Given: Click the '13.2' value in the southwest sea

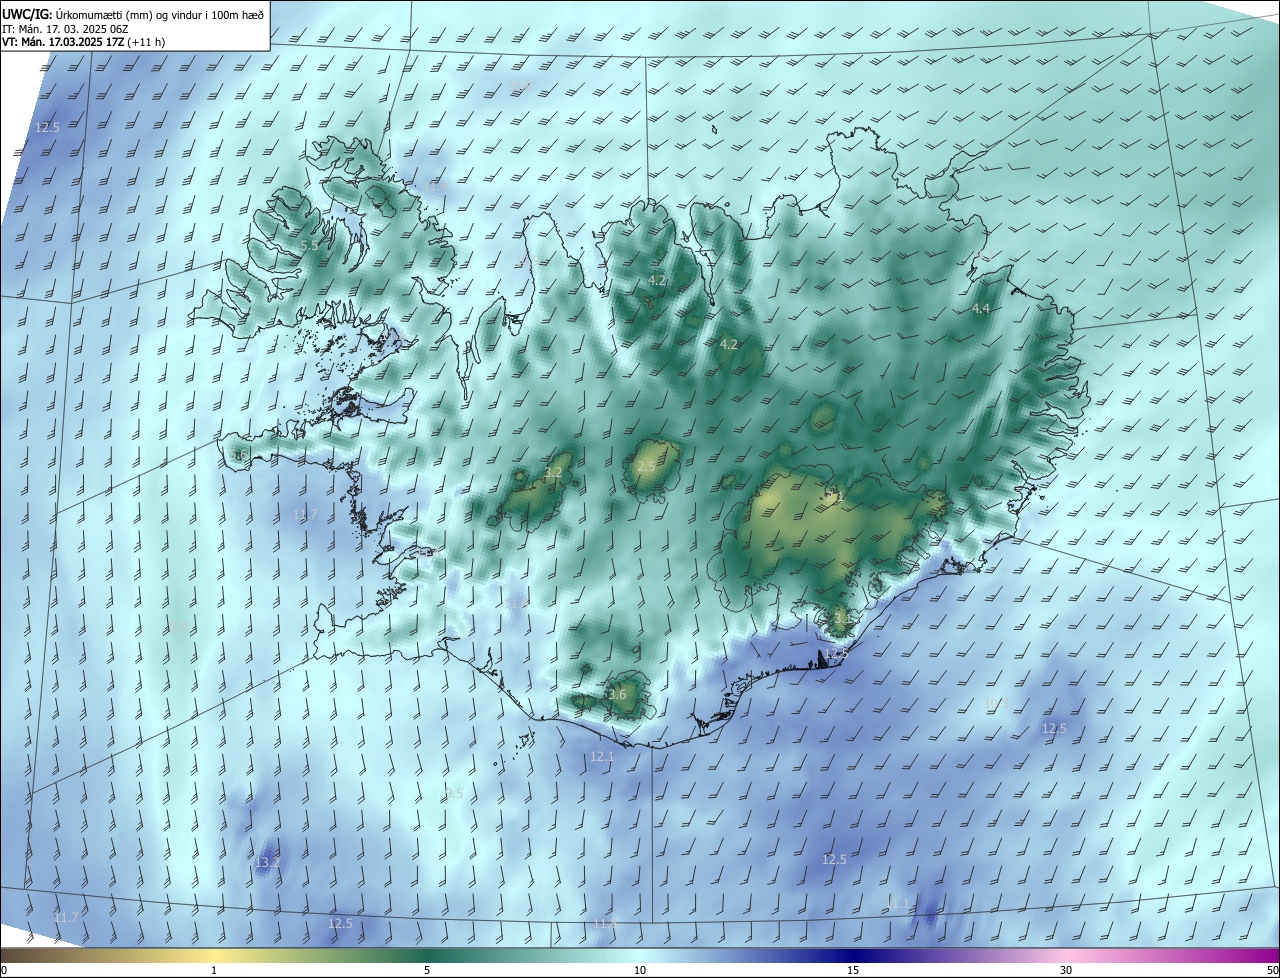Looking at the screenshot, I should pyautogui.click(x=267, y=862).
